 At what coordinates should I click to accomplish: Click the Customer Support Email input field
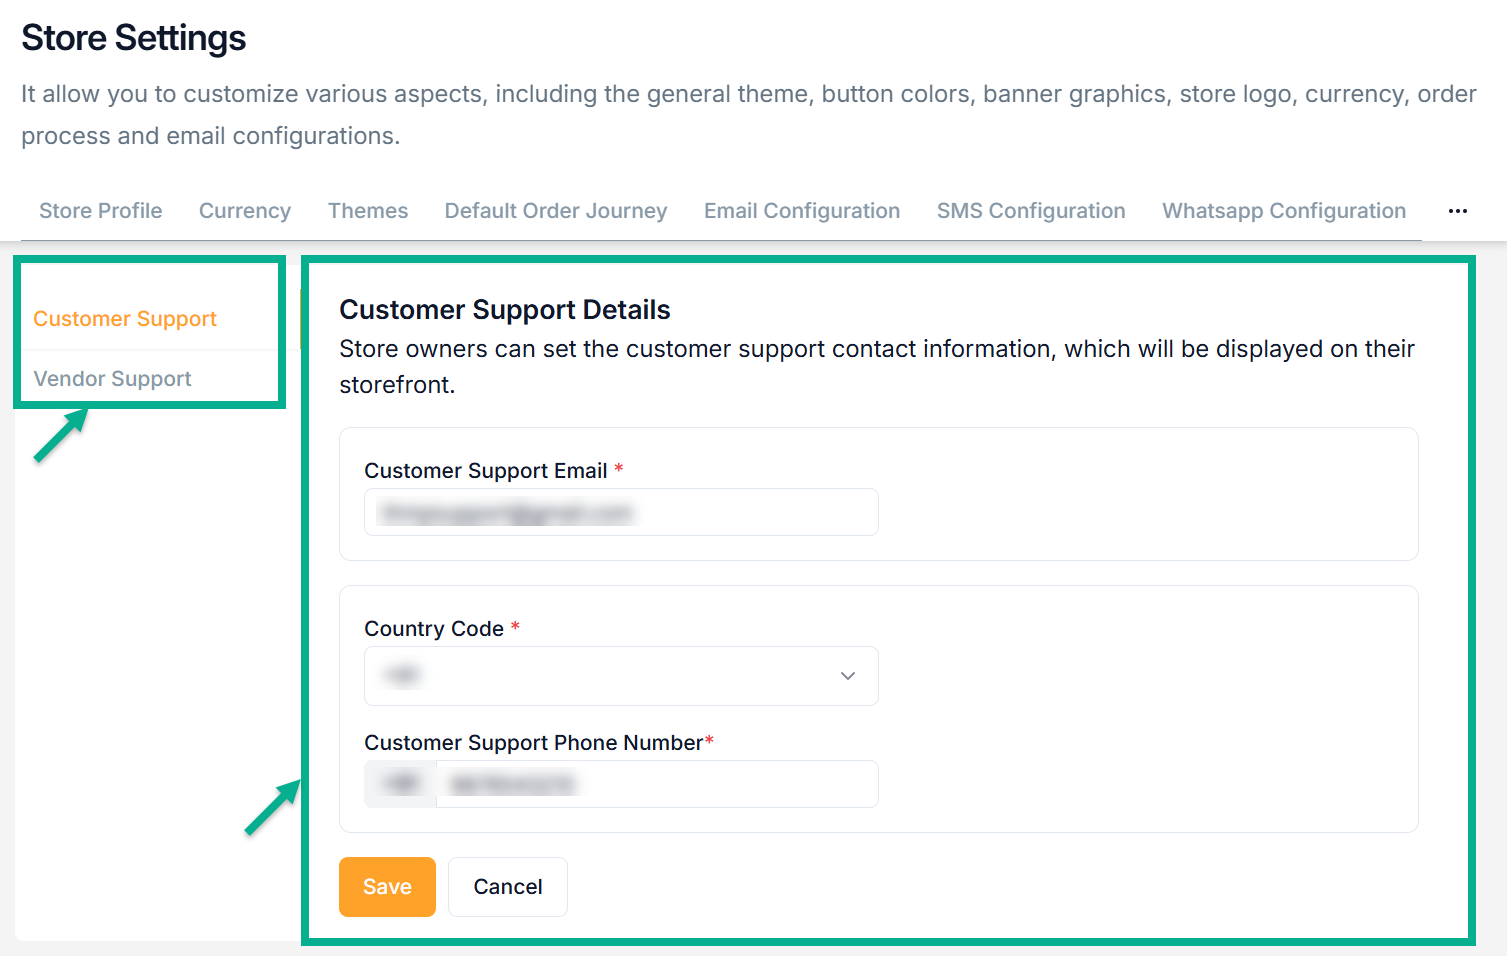coord(620,513)
